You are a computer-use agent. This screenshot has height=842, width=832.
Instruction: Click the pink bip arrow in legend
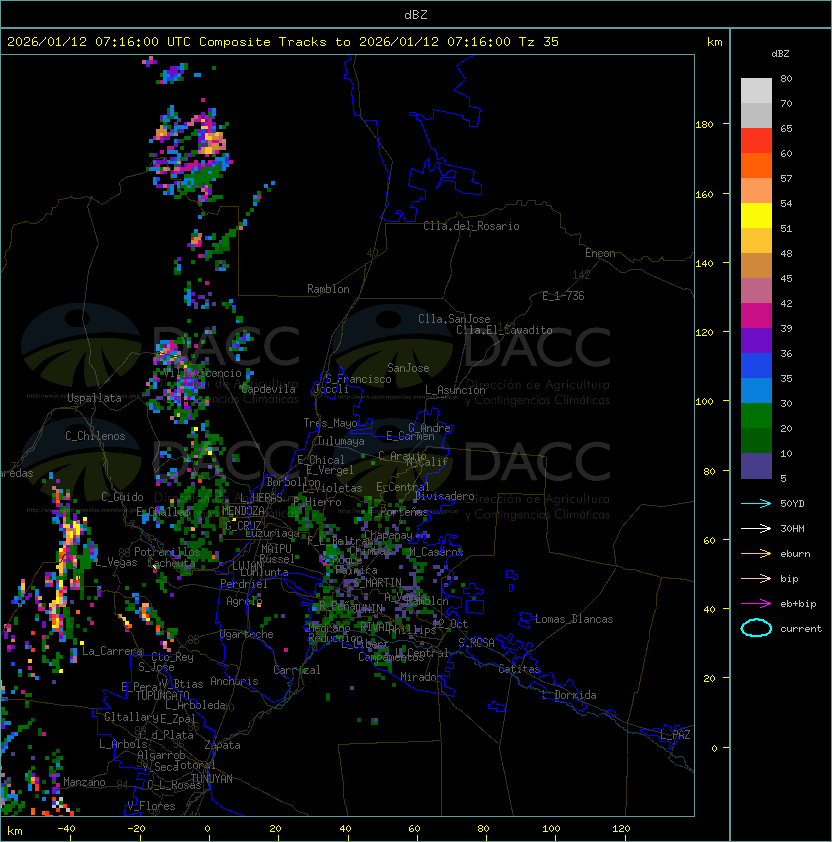click(756, 579)
